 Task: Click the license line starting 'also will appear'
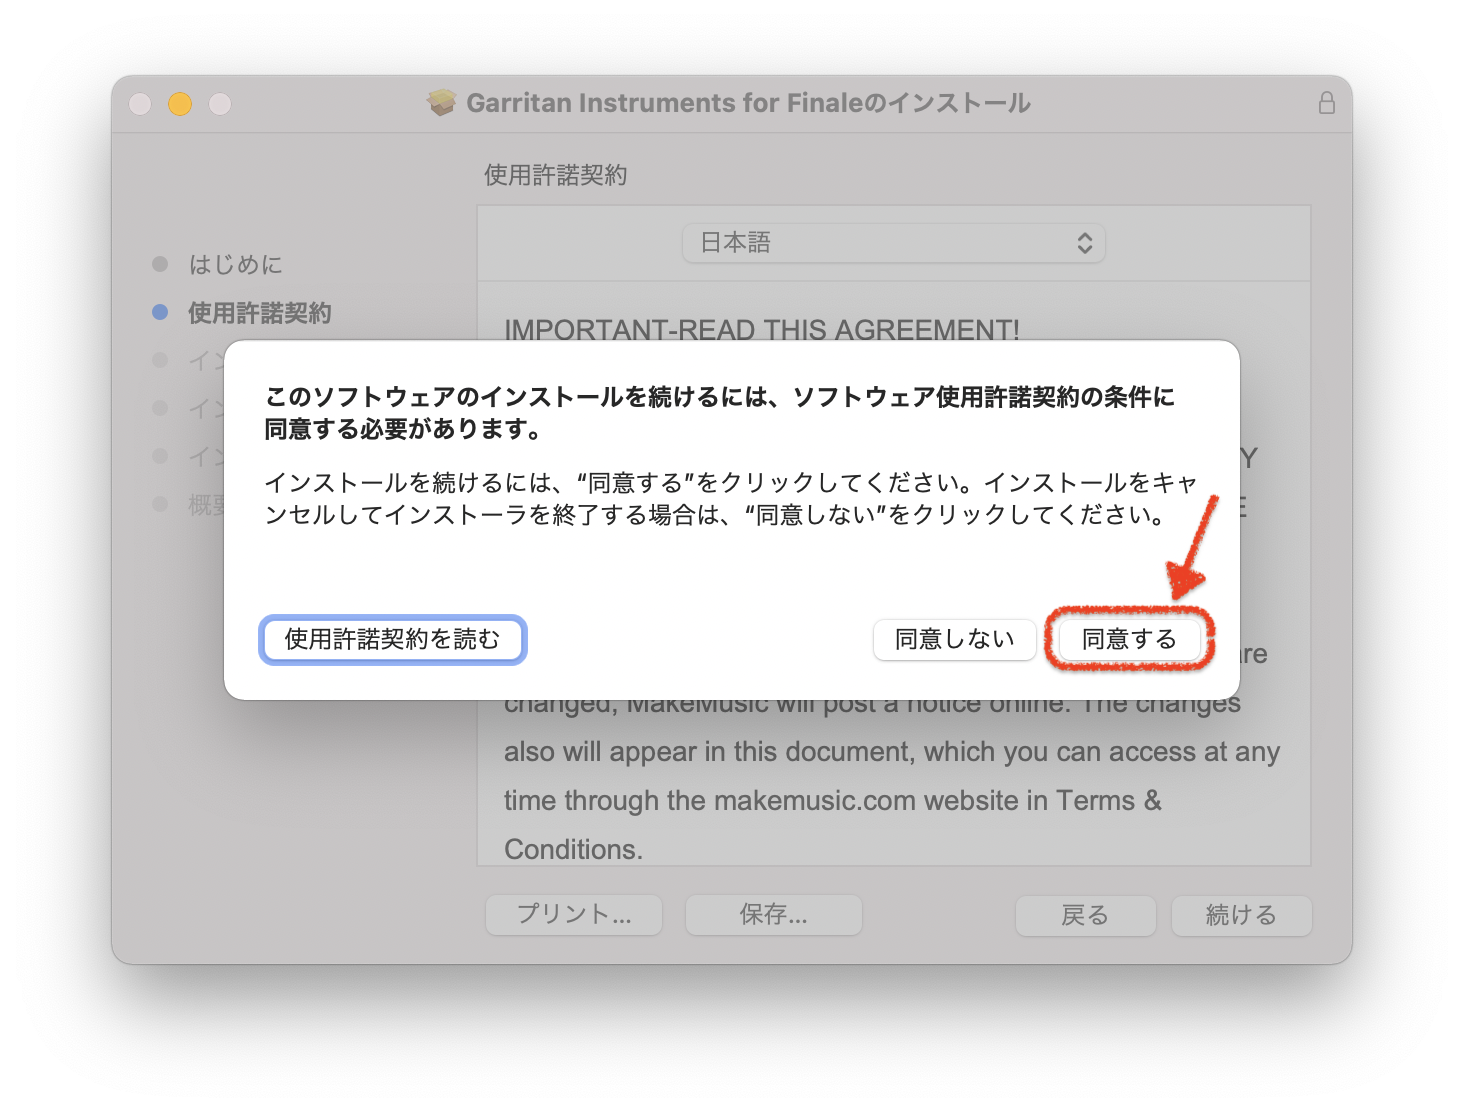pos(892,752)
